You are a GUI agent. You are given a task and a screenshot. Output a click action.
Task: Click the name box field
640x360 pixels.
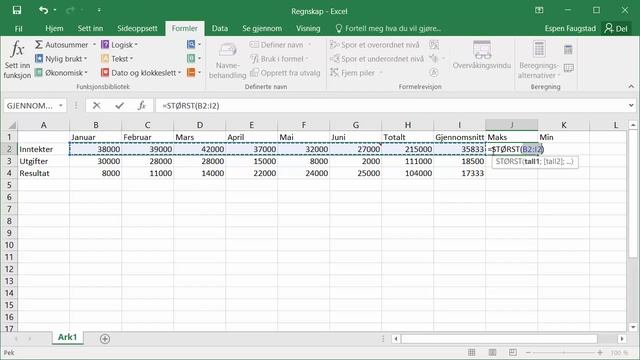coord(31,106)
